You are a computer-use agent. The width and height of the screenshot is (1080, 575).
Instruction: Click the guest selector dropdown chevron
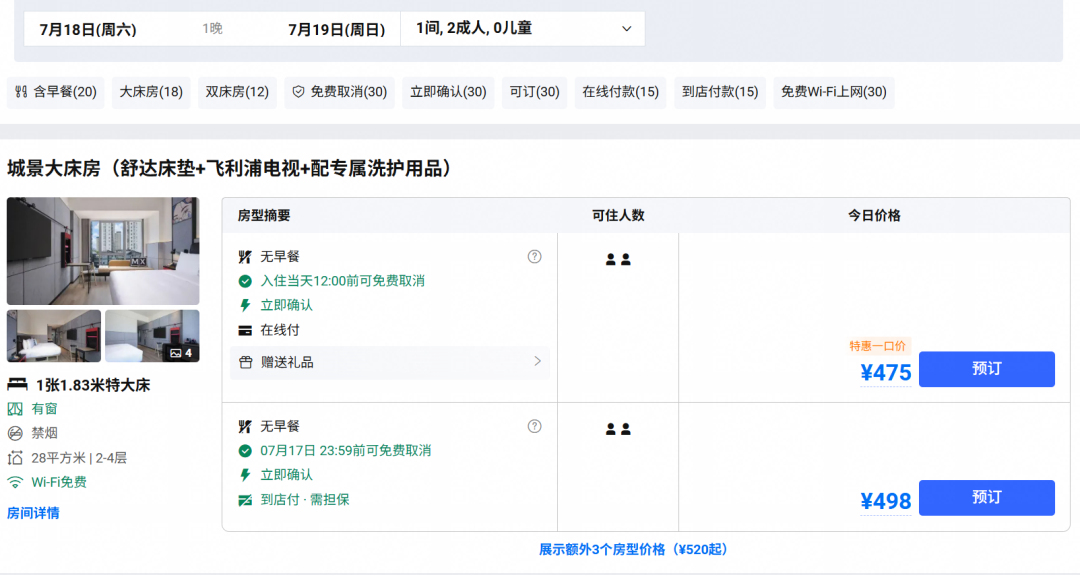pyautogui.click(x=626, y=29)
